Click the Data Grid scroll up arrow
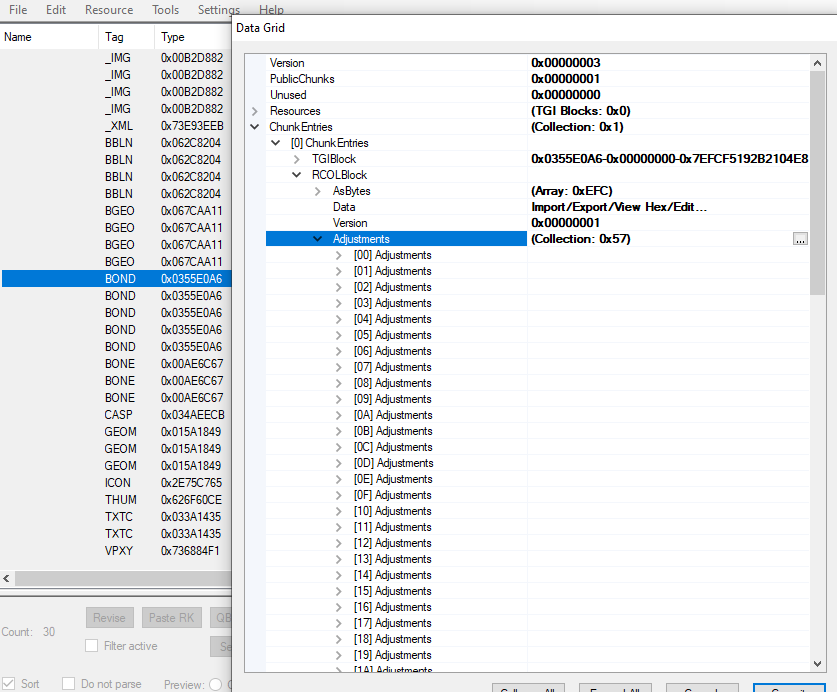837x692 pixels. 817,63
